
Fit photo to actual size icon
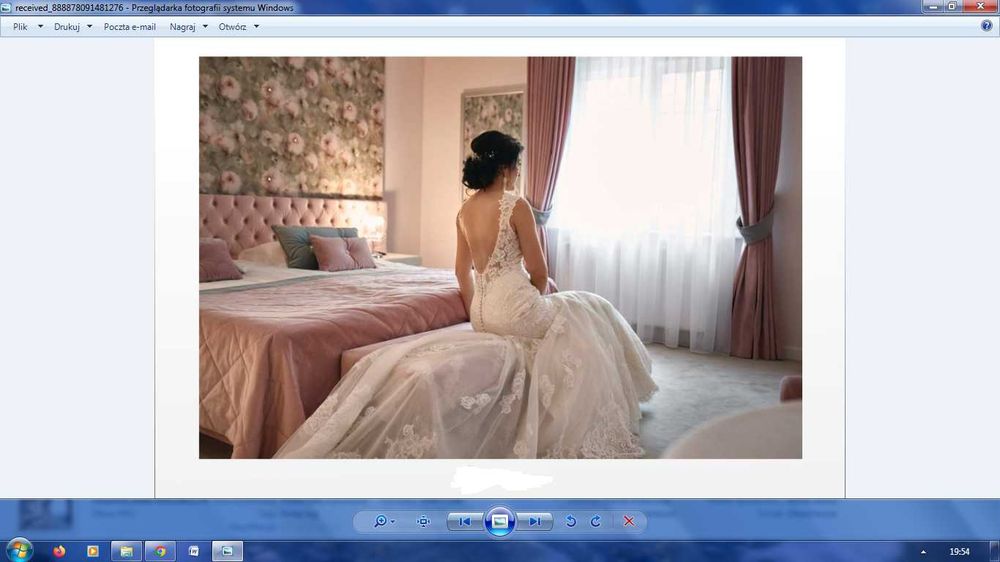423,521
